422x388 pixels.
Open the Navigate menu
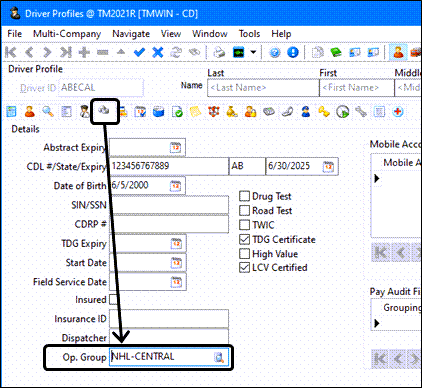point(131,34)
